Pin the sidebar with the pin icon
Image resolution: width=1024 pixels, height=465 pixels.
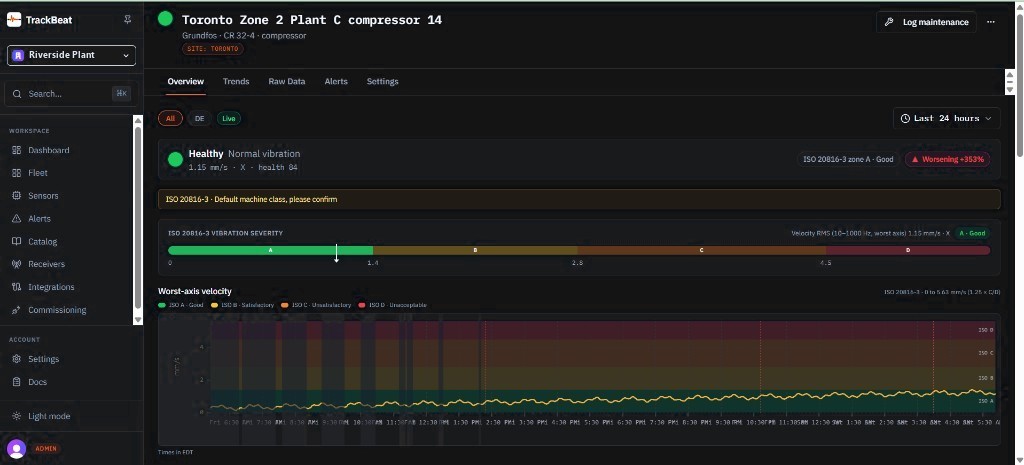point(127,20)
